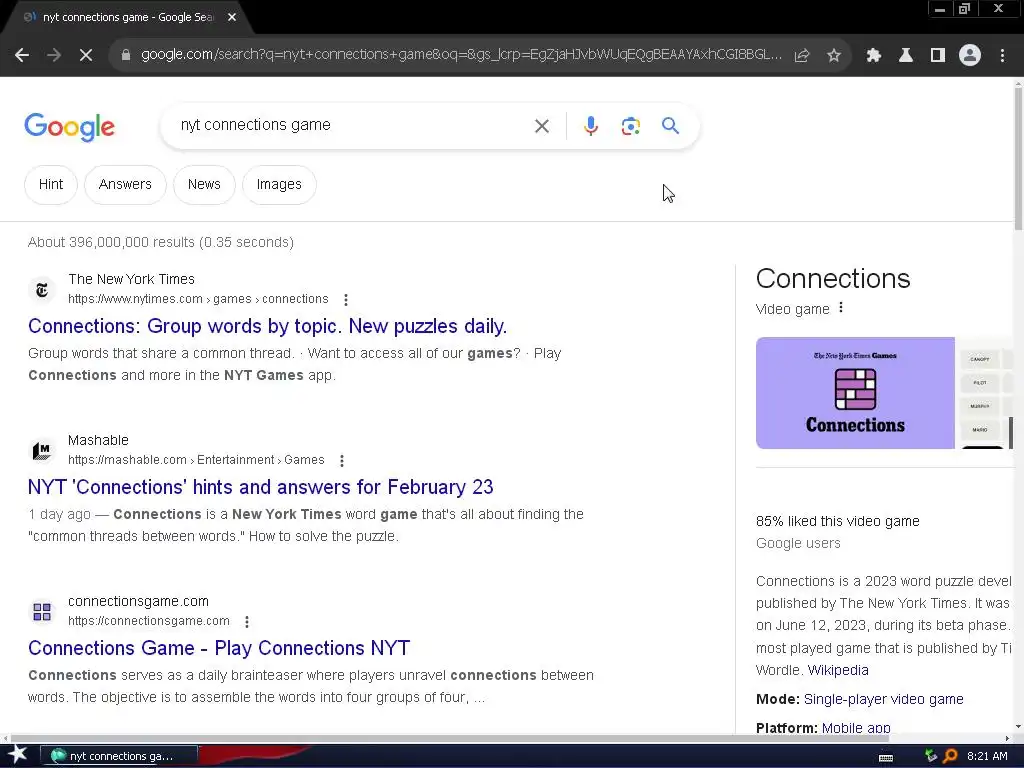Click the New York Times favicon

coord(42,289)
